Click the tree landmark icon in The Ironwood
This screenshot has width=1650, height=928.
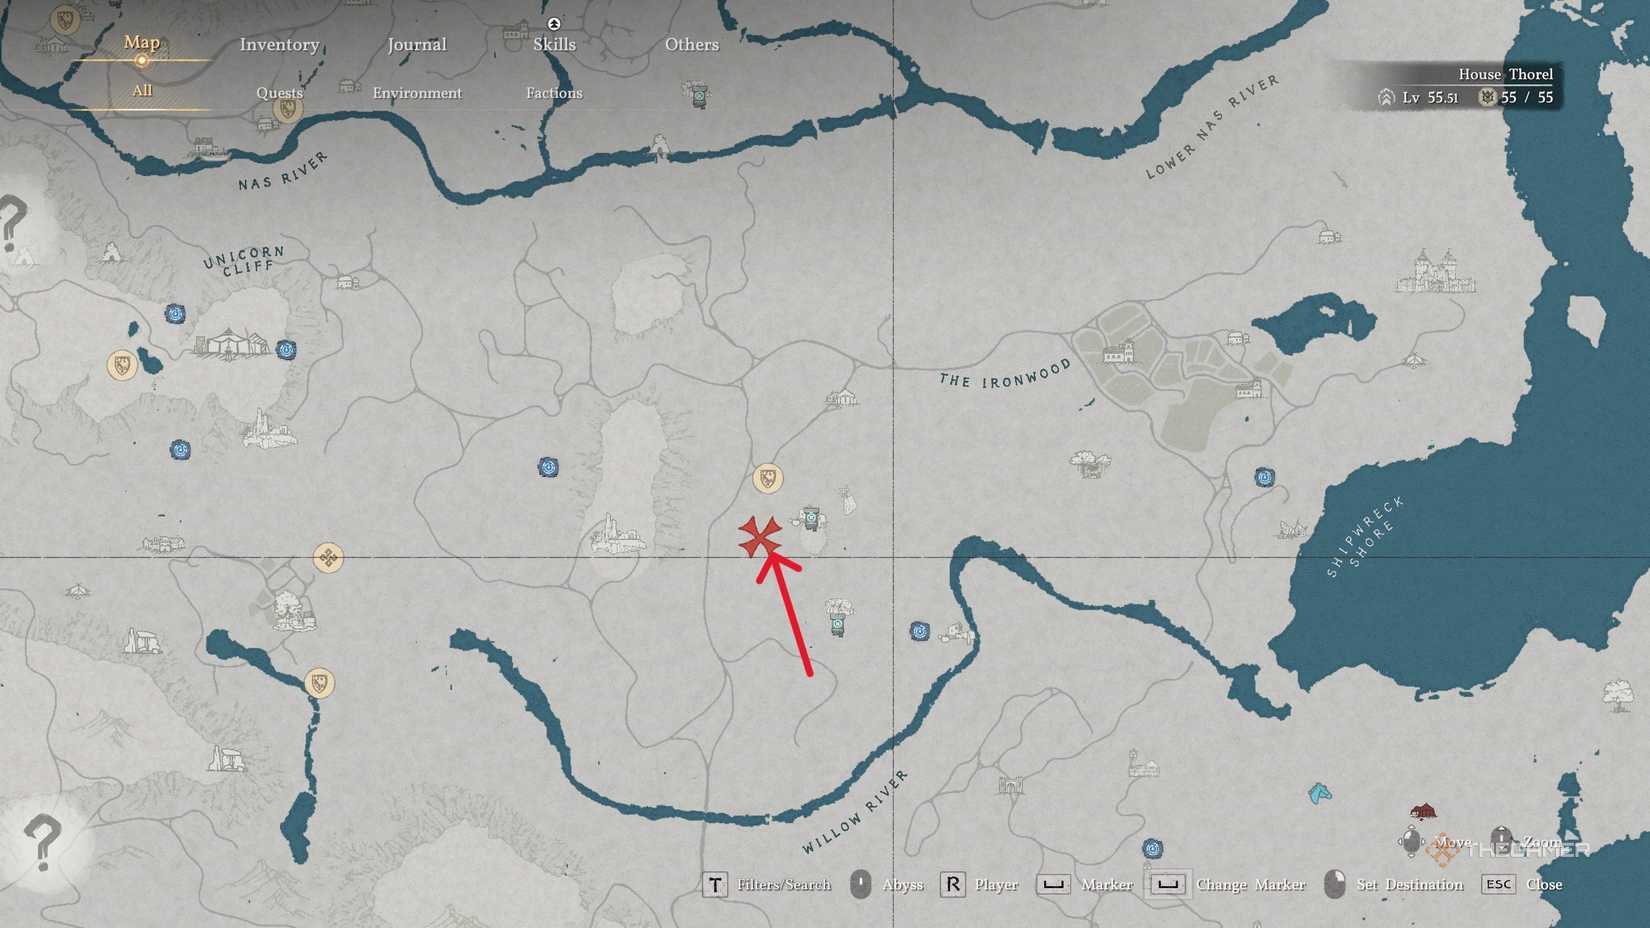[x=1089, y=464]
